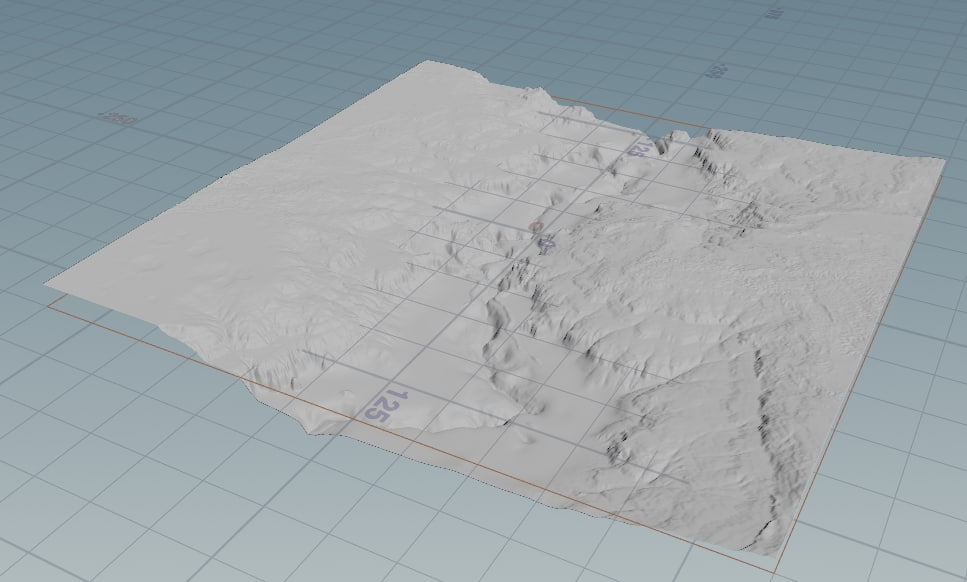
Task: Click the large "125" grid label by the front terrain edge
Action: point(387,406)
